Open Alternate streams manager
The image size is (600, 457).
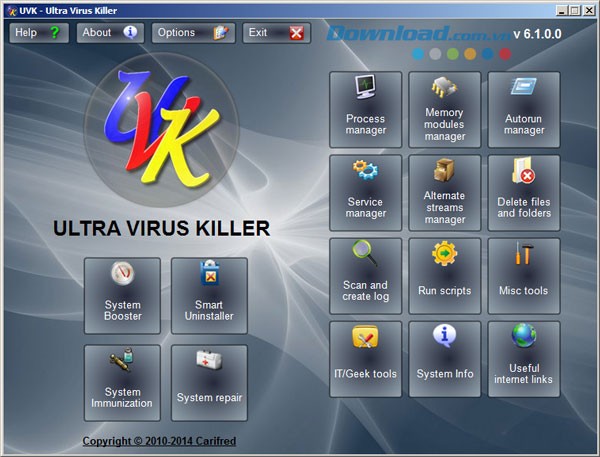tap(445, 193)
